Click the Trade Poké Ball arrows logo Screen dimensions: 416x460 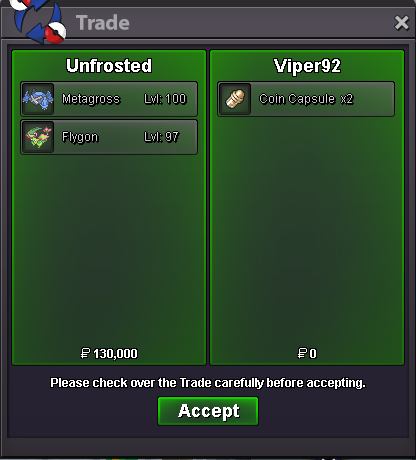coord(38,21)
